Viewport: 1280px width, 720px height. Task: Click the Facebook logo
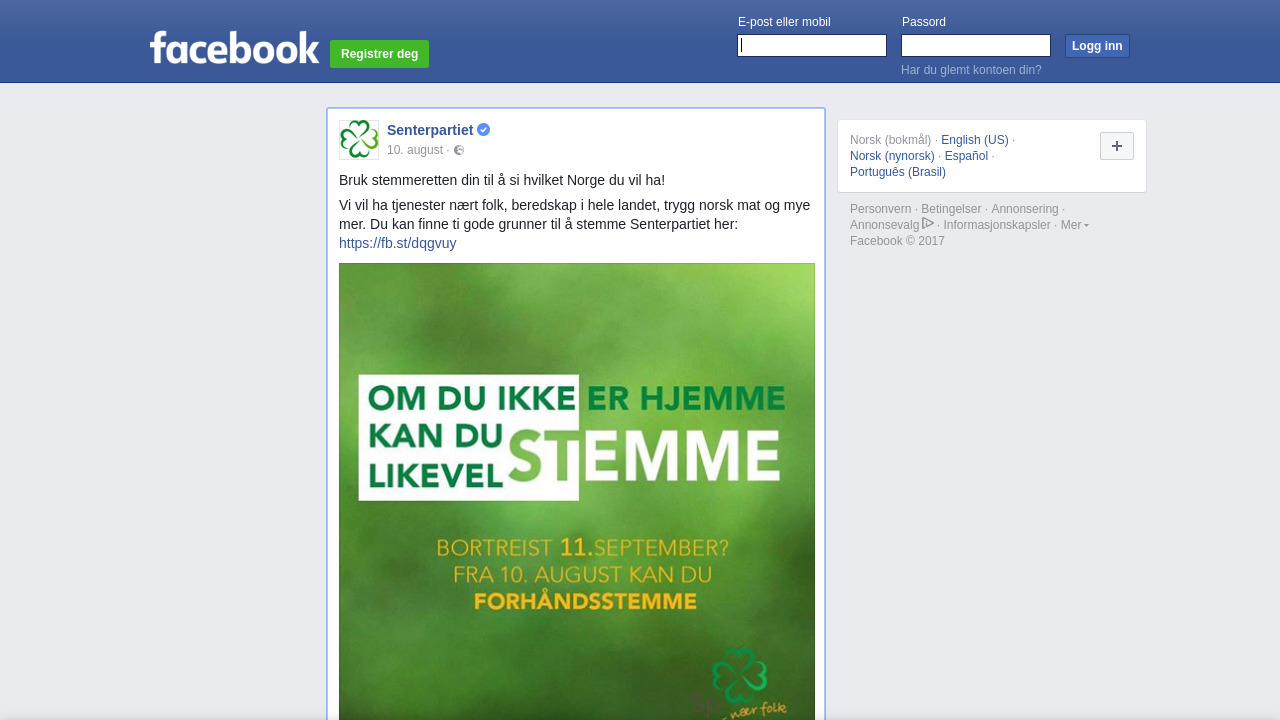235,48
